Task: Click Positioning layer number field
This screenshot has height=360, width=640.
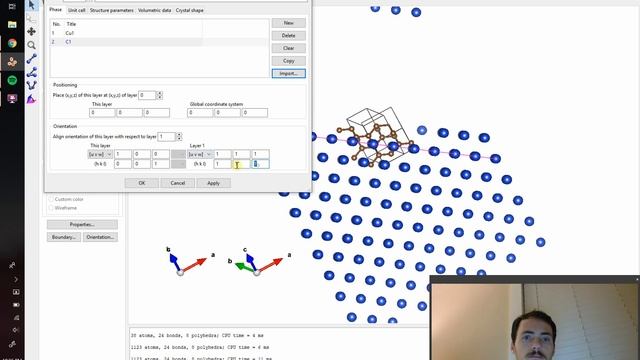Action: click(x=147, y=95)
